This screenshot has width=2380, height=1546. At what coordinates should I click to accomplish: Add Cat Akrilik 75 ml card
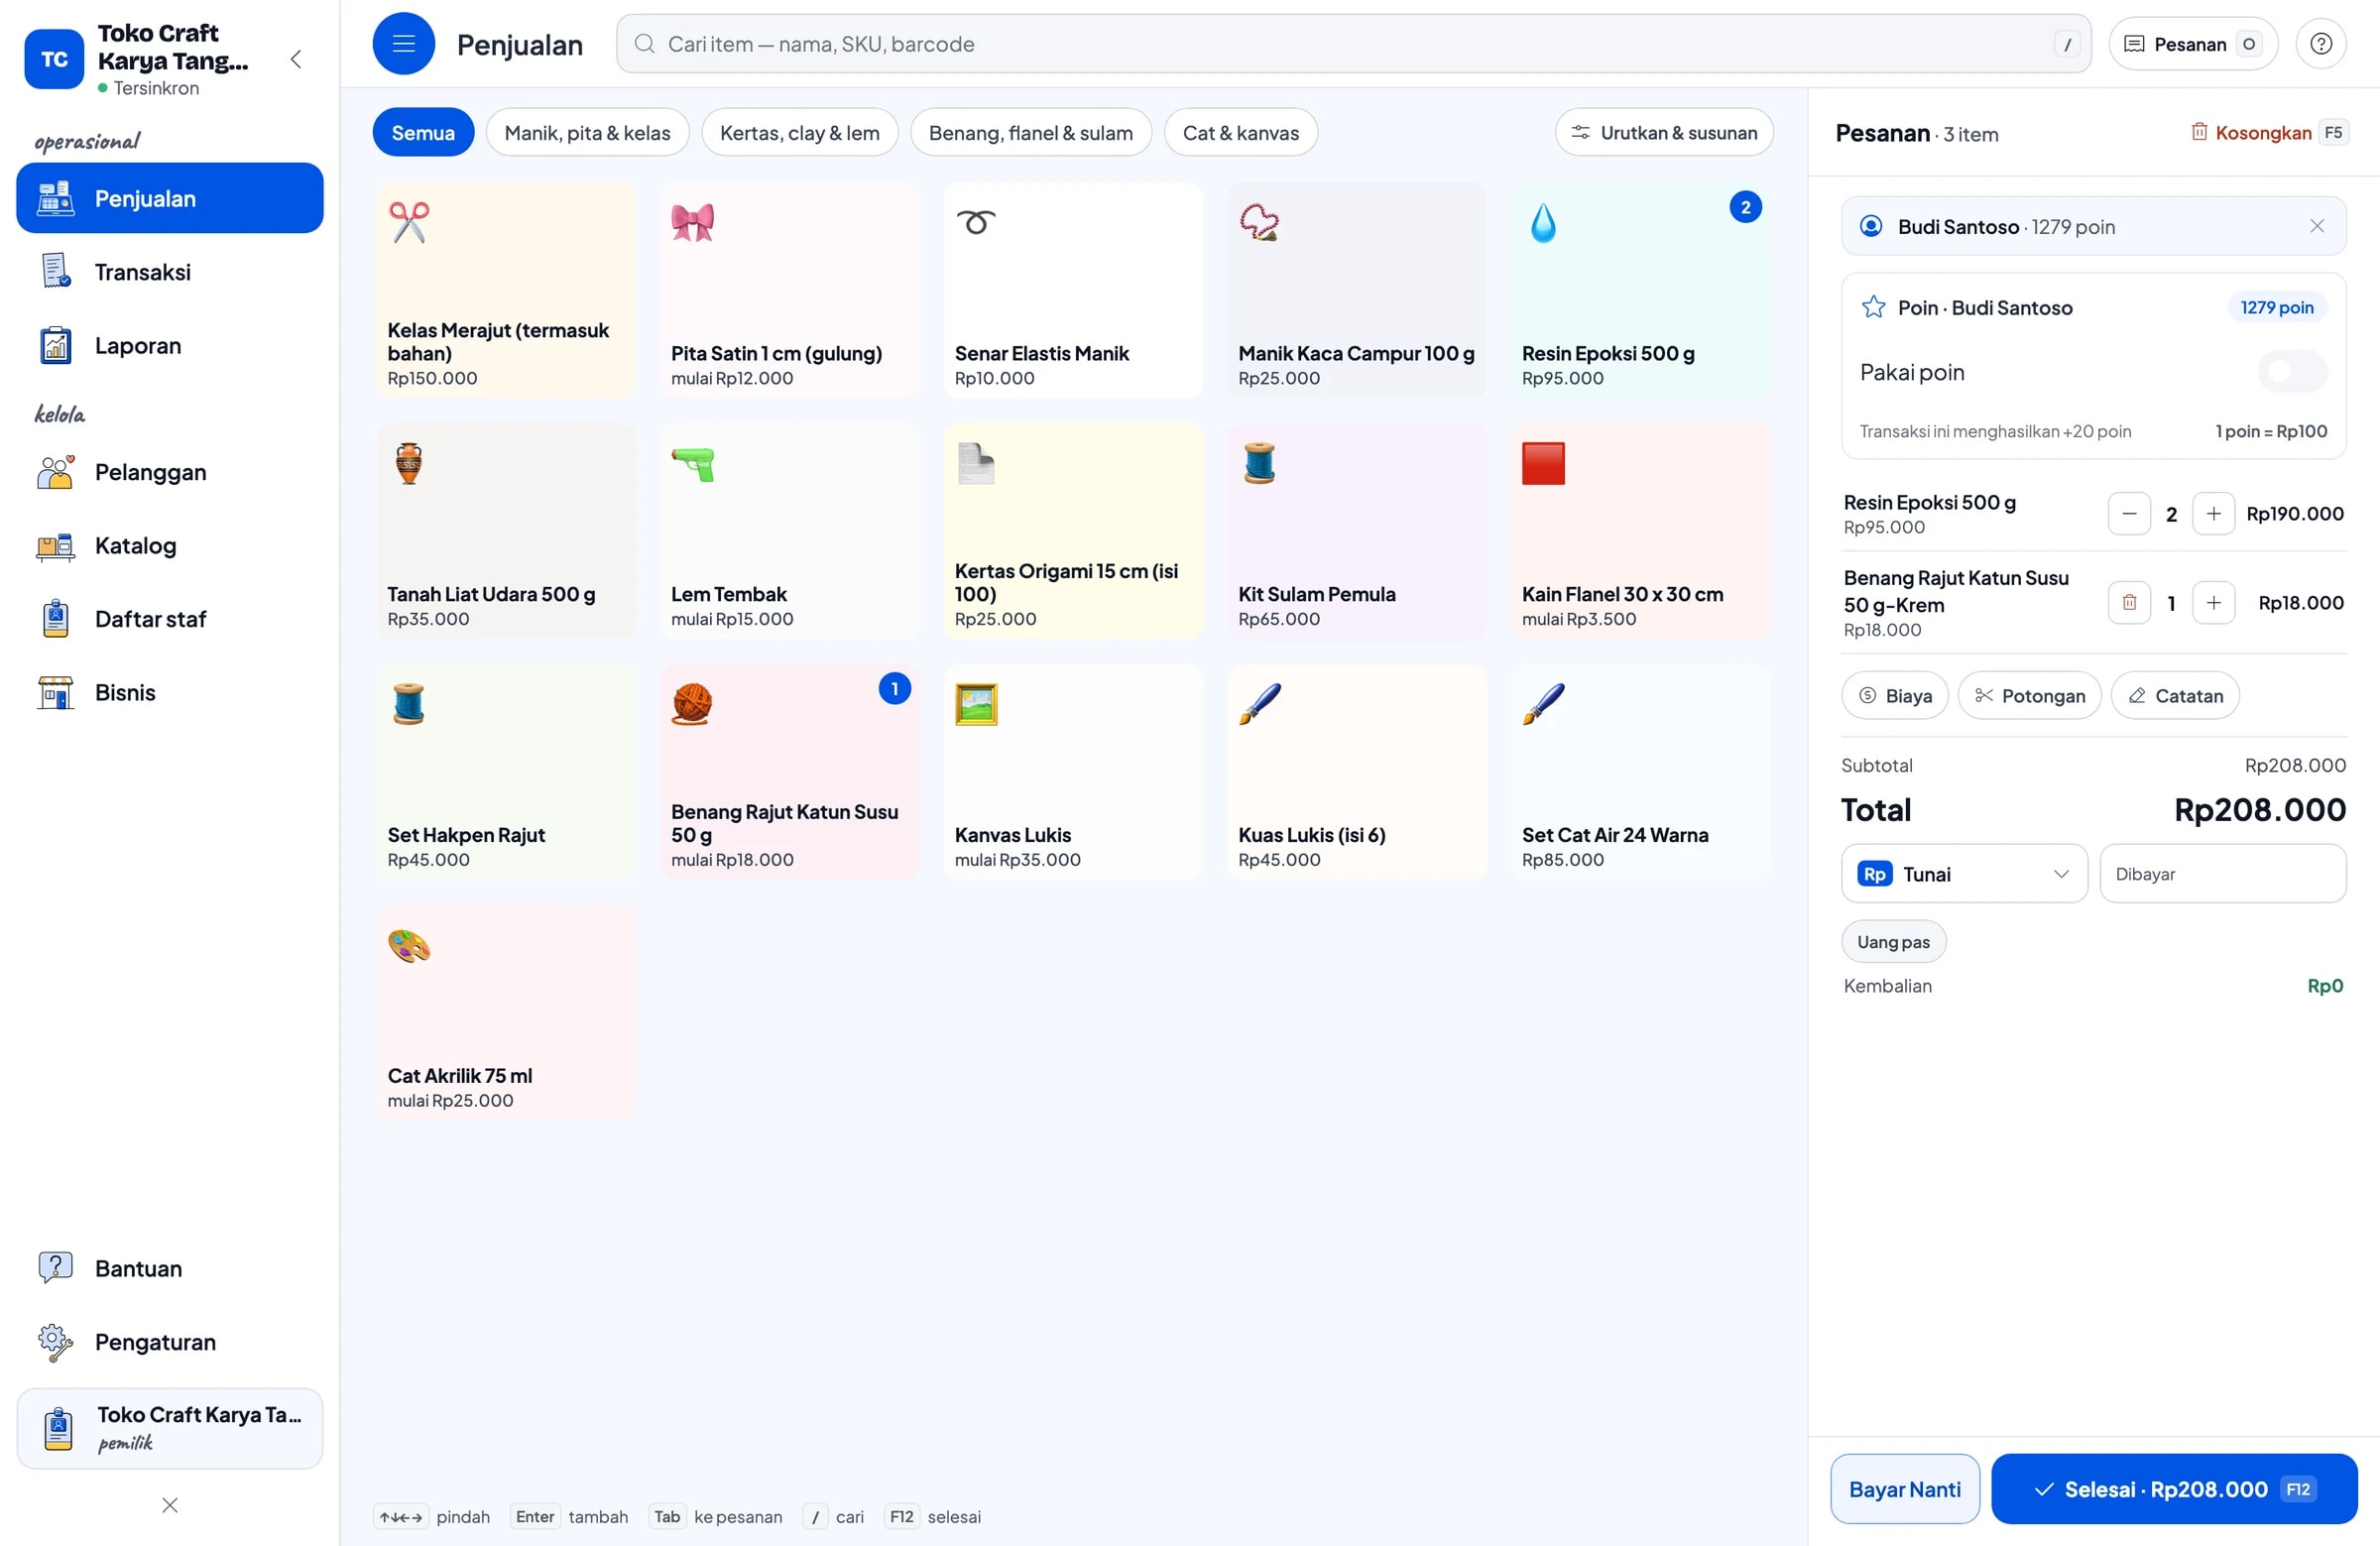tap(506, 1014)
